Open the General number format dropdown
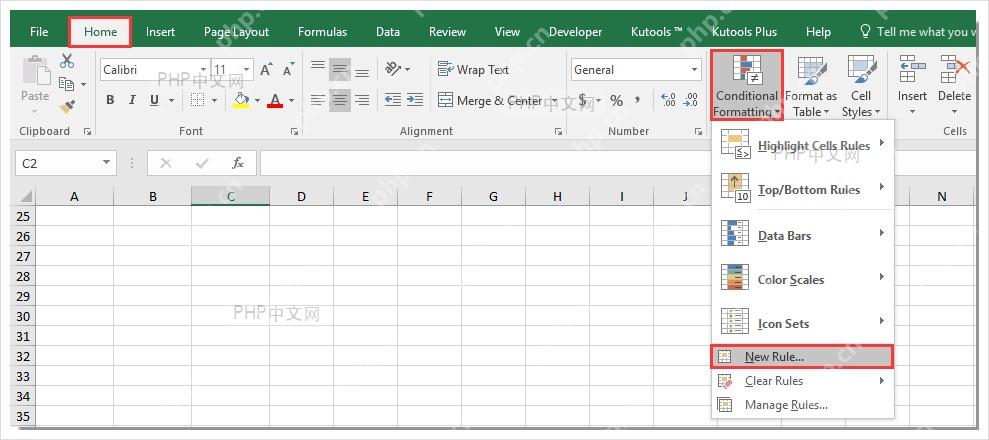The image size is (989, 440). click(x=694, y=70)
